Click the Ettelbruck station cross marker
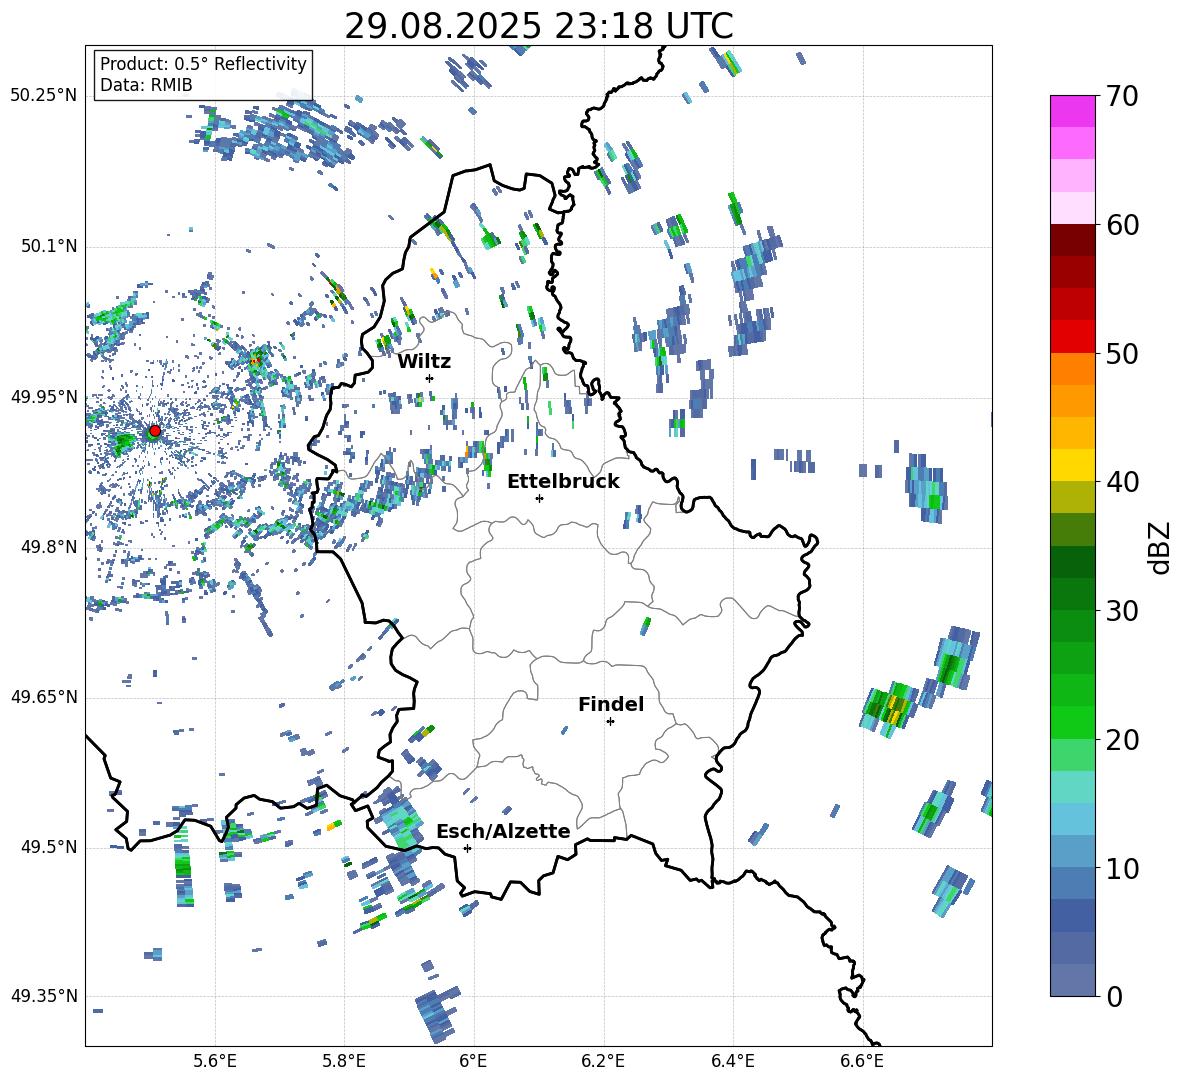Screen dimensions: 1184x1081 tap(539, 498)
